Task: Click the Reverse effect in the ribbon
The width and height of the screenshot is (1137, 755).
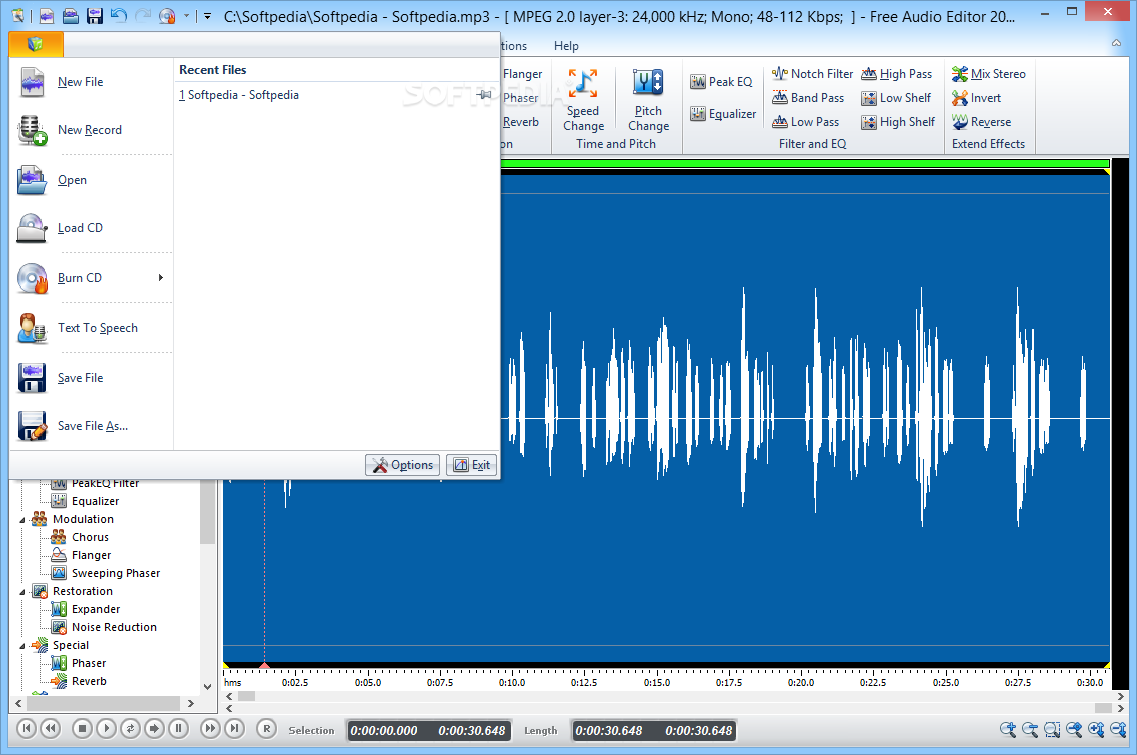Action: point(982,122)
